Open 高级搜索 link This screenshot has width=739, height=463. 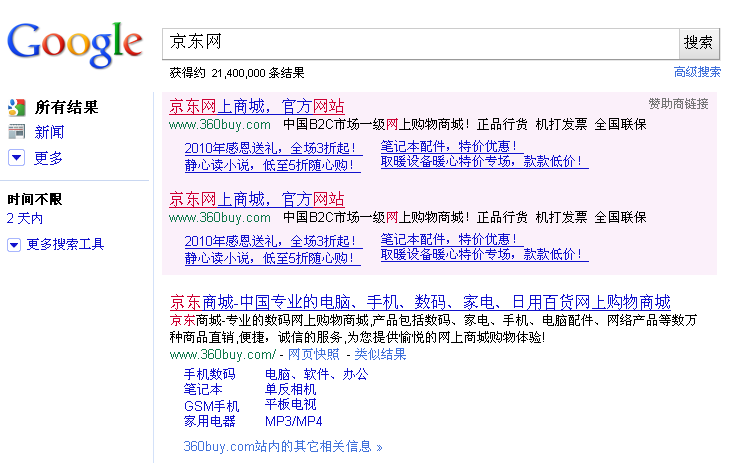click(x=697, y=72)
